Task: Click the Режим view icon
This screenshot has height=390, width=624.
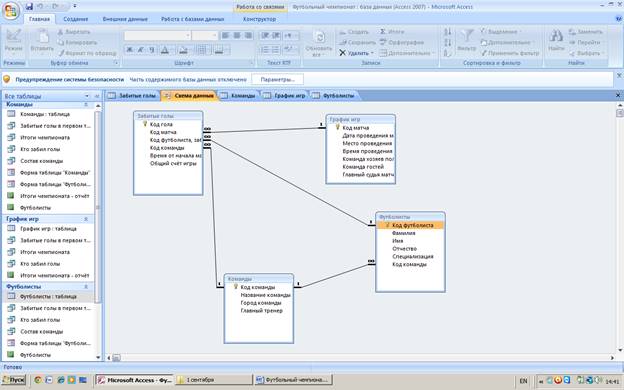Action: 13,36
